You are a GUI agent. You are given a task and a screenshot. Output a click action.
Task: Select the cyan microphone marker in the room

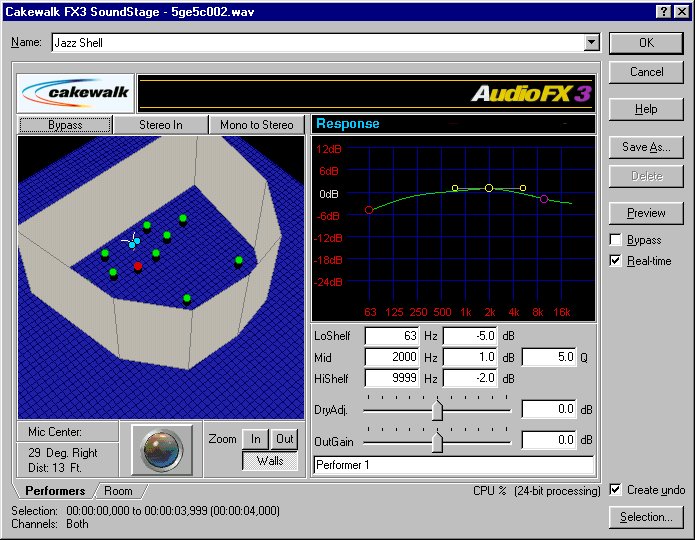(x=133, y=243)
